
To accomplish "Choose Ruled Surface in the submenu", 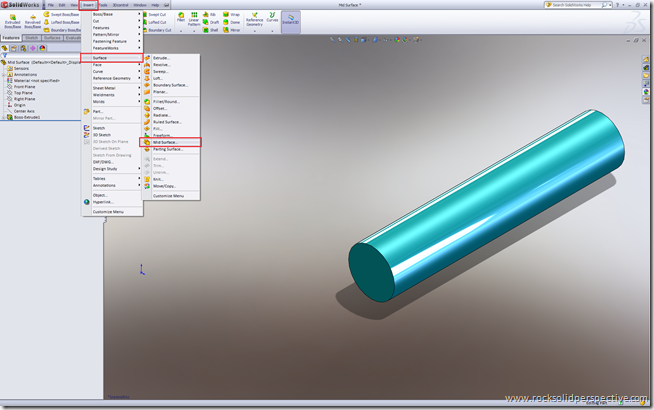I will tap(167, 122).
